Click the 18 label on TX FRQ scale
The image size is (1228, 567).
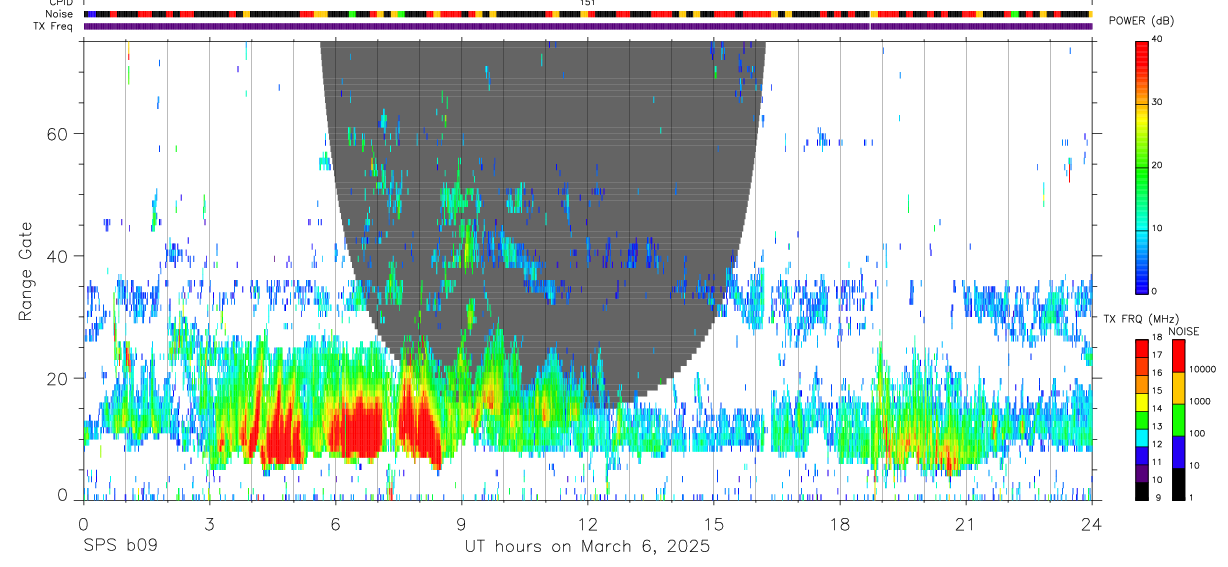(1156, 338)
